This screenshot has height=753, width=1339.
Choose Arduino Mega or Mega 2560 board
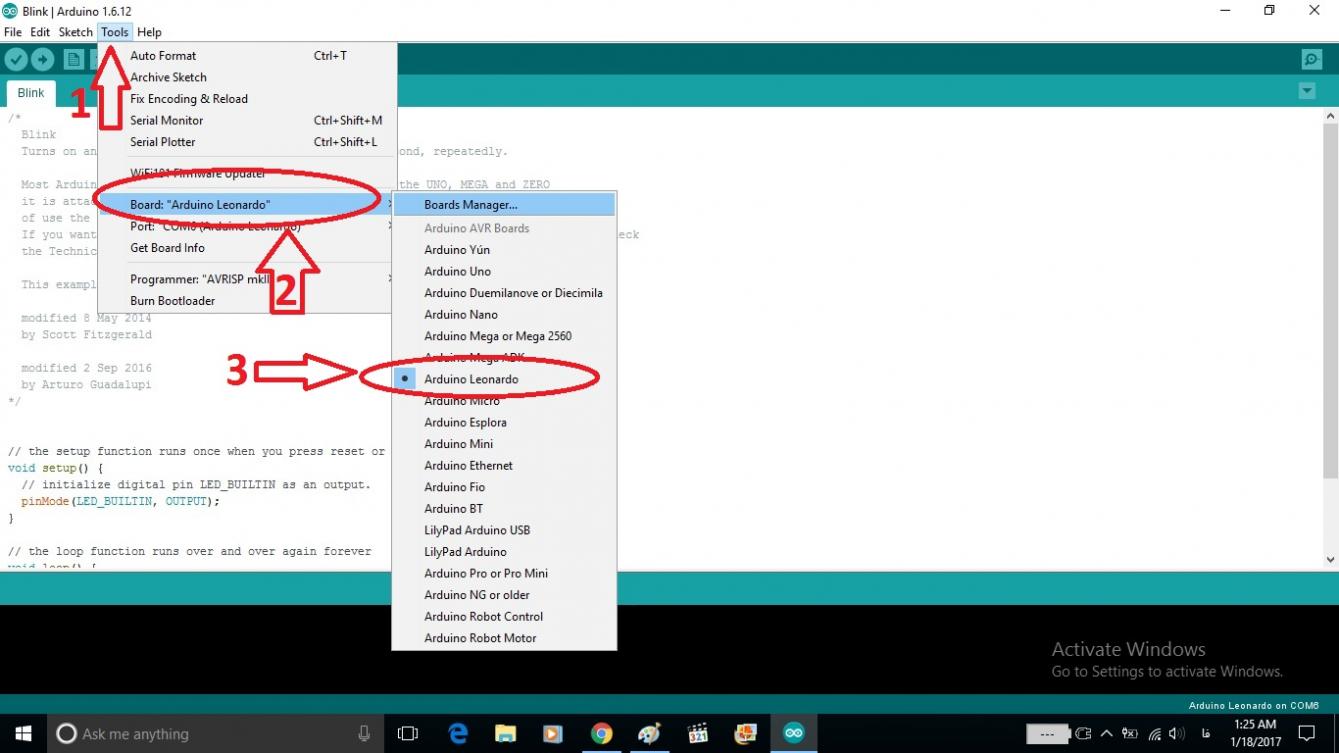[497, 337]
